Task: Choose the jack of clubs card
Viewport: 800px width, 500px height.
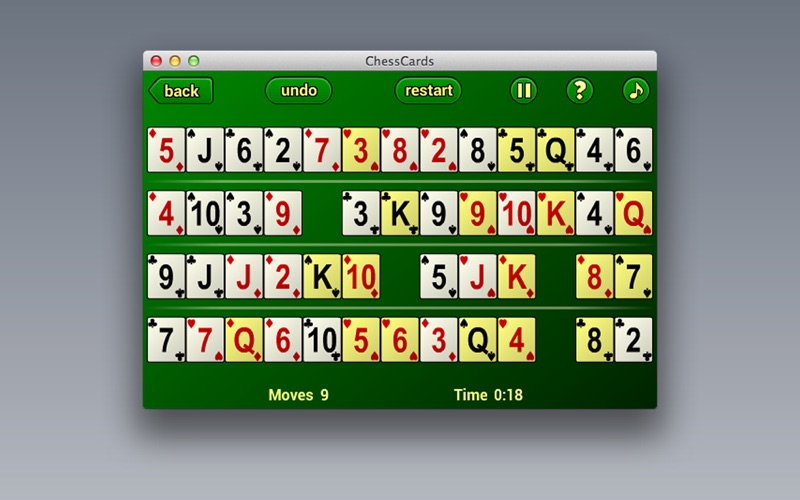Action: pos(205,277)
